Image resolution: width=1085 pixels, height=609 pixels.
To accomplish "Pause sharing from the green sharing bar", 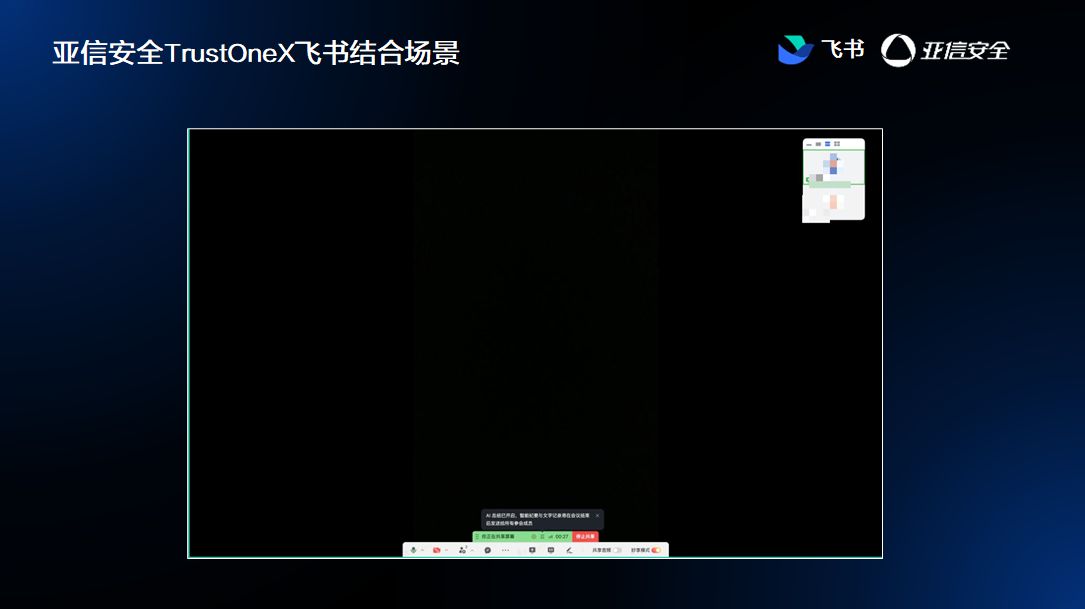I will click(542, 536).
